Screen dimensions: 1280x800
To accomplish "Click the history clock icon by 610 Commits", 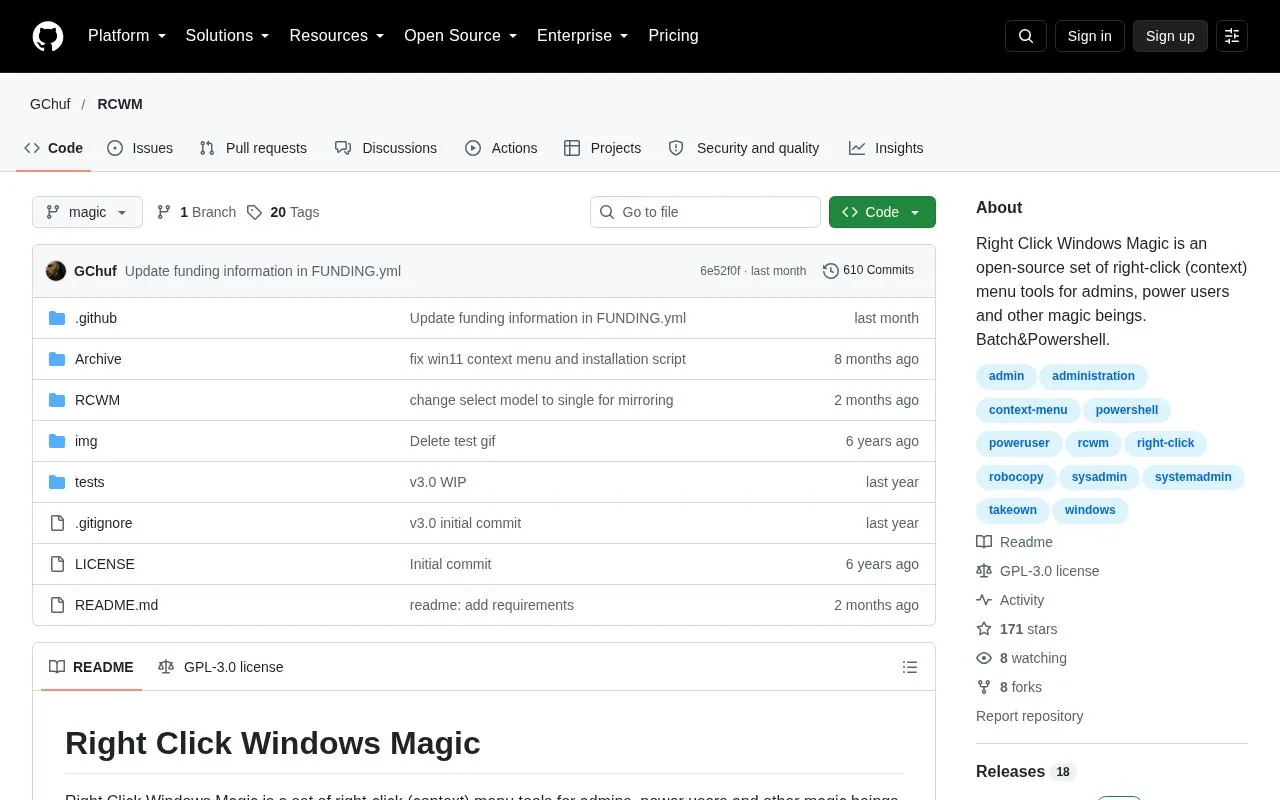I will (x=830, y=271).
